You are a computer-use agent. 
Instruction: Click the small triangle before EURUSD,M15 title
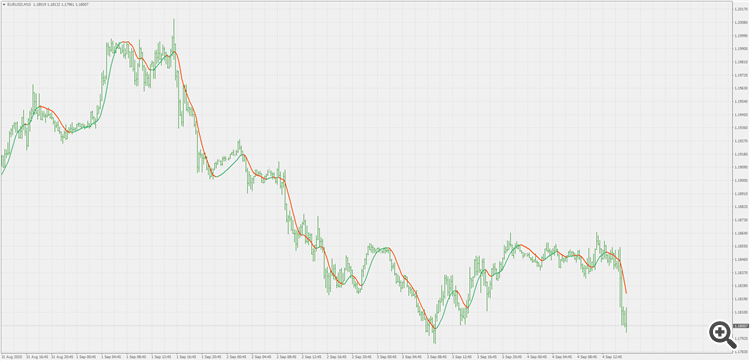[x=3, y=4]
